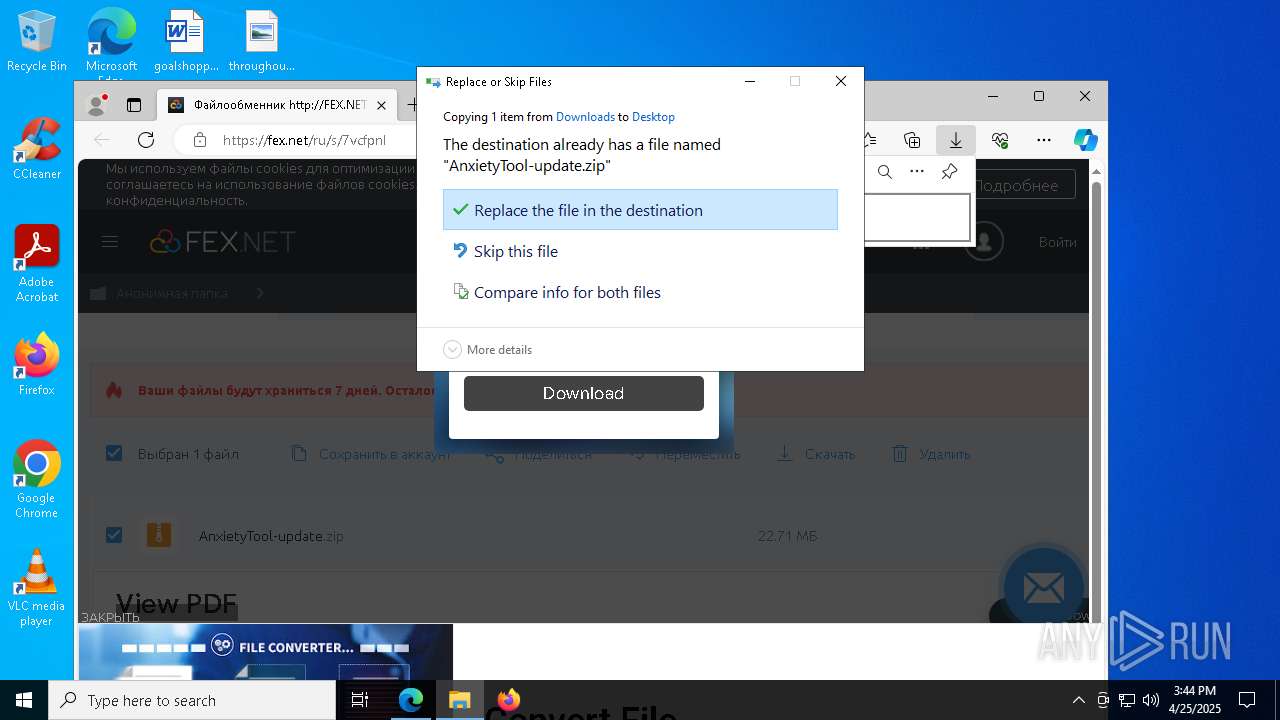Image resolution: width=1280 pixels, height=720 pixels.
Task: Open a new Edge tab
Action: (x=411, y=105)
